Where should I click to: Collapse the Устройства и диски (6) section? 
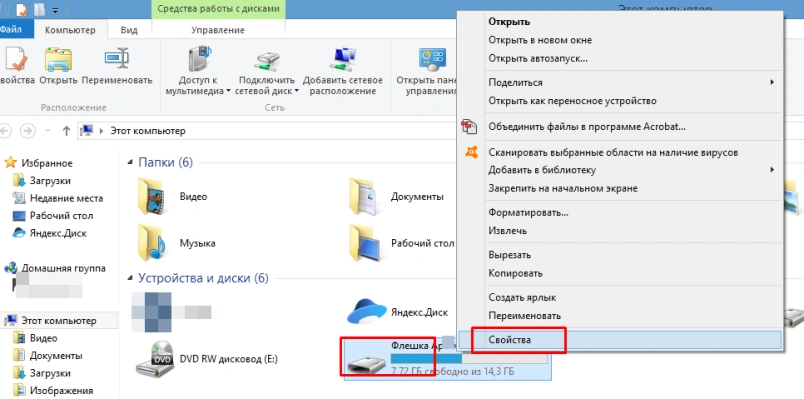[x=130, y=278]
